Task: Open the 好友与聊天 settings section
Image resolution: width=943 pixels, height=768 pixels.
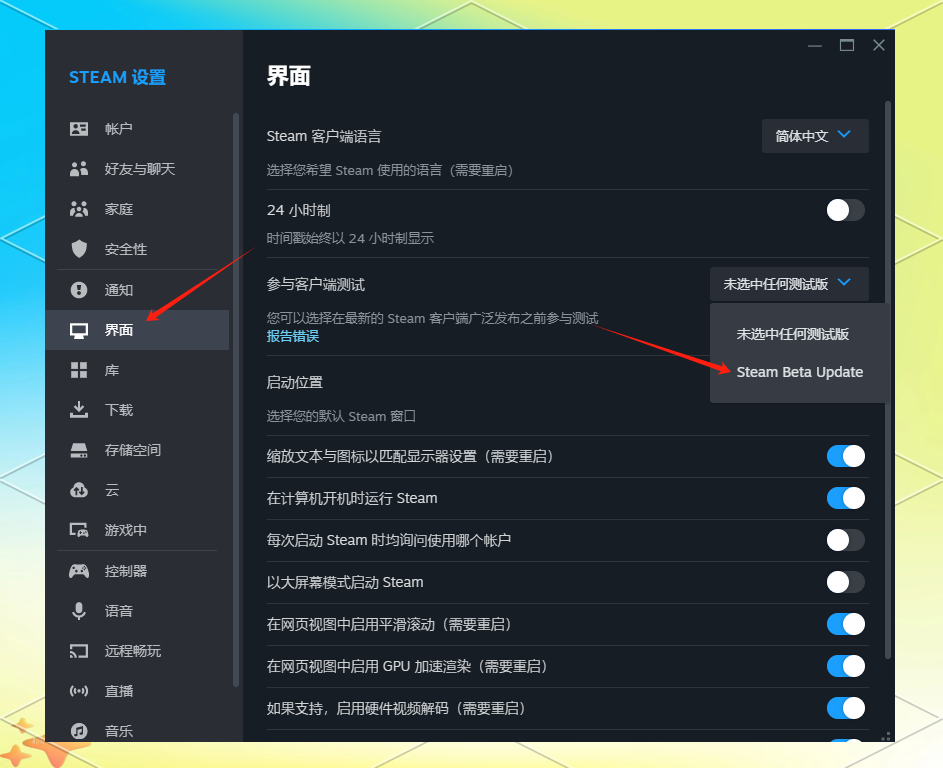Action: 137,169
